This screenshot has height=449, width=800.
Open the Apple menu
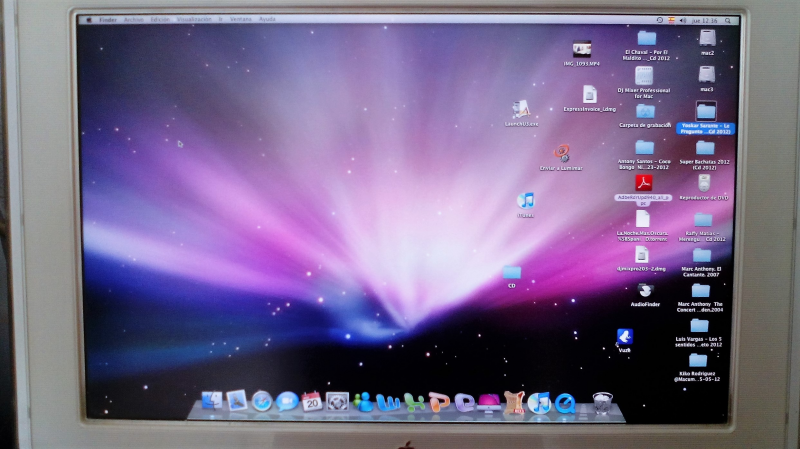click(x=89, y=20)
